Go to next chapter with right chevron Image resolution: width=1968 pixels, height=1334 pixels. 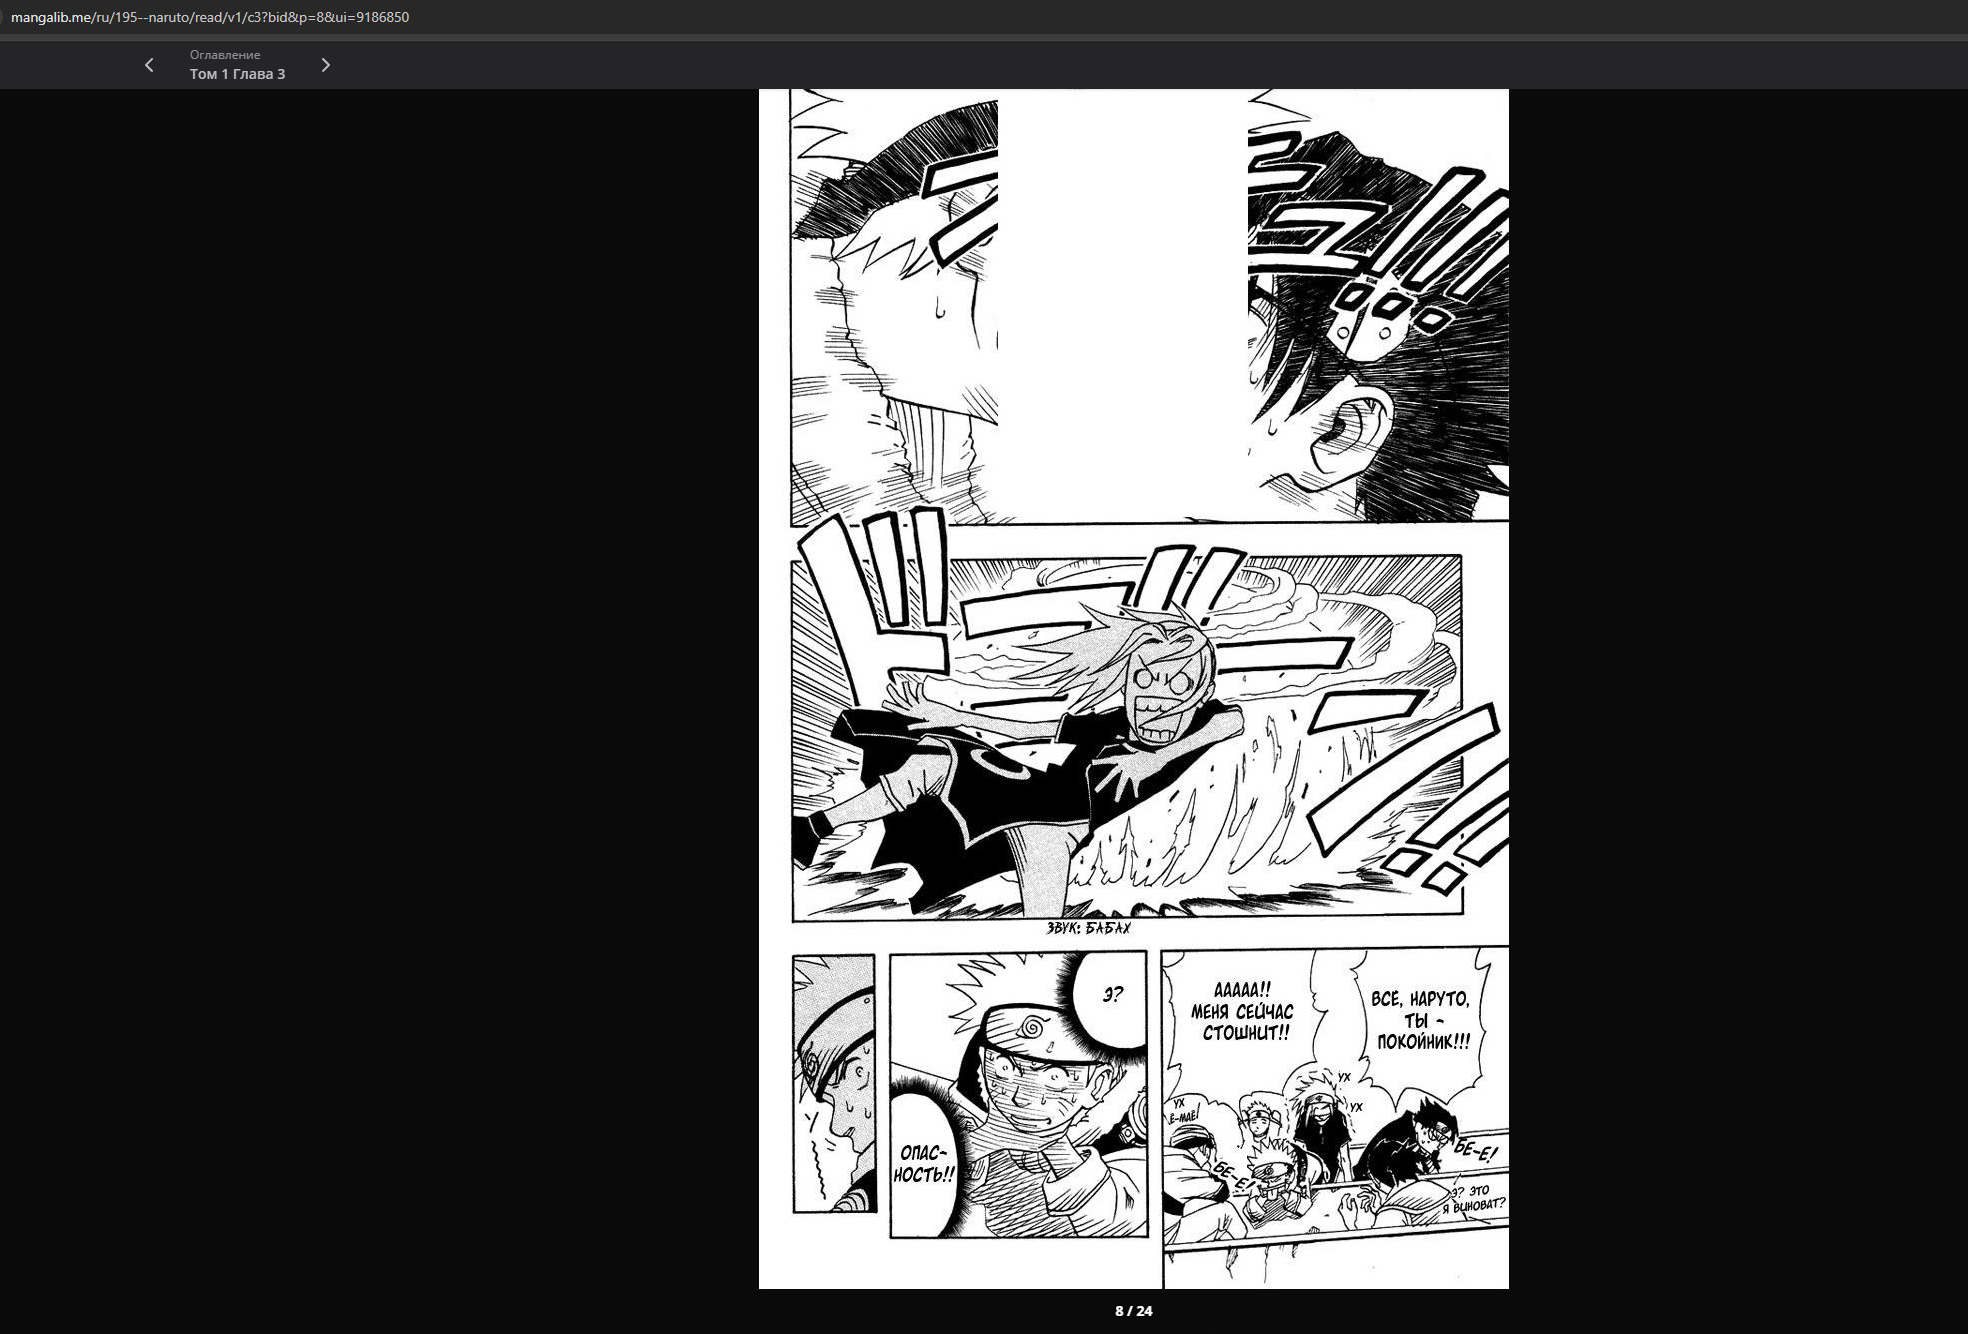325,65
